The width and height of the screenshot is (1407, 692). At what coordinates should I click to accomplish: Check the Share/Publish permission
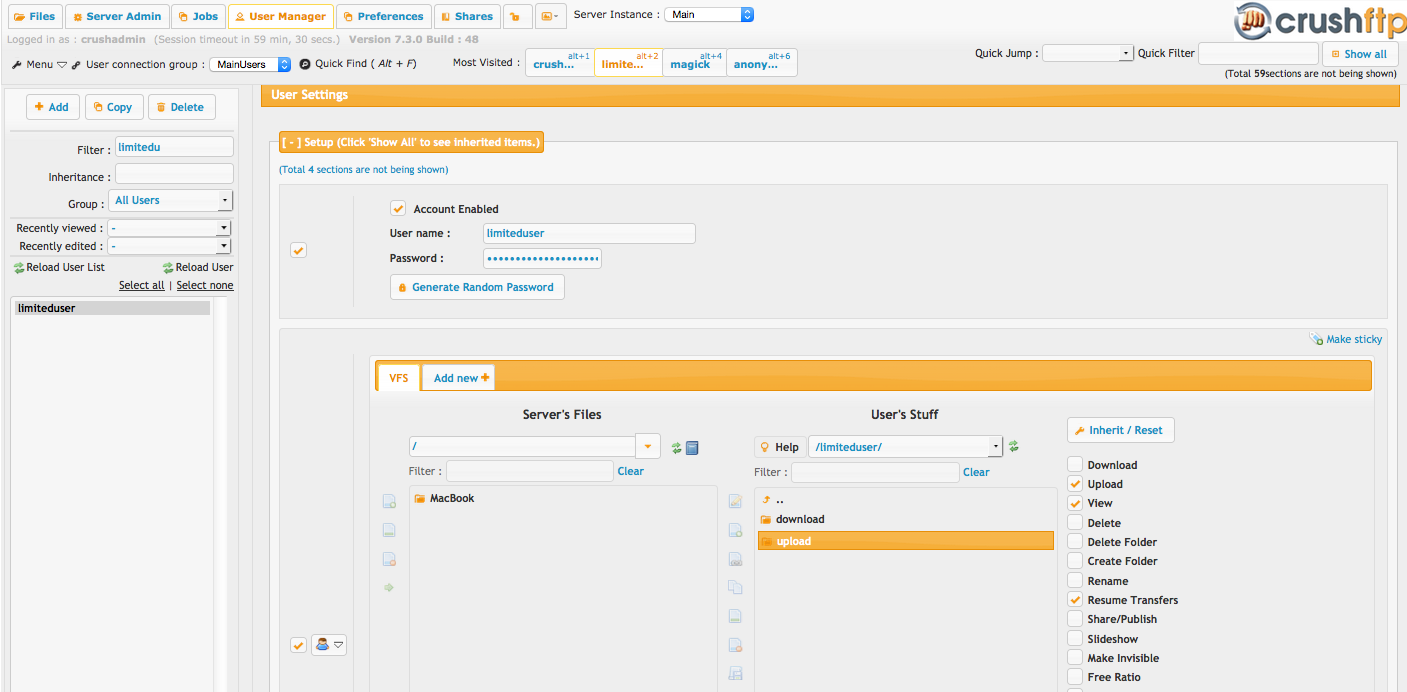point(1075,619)
